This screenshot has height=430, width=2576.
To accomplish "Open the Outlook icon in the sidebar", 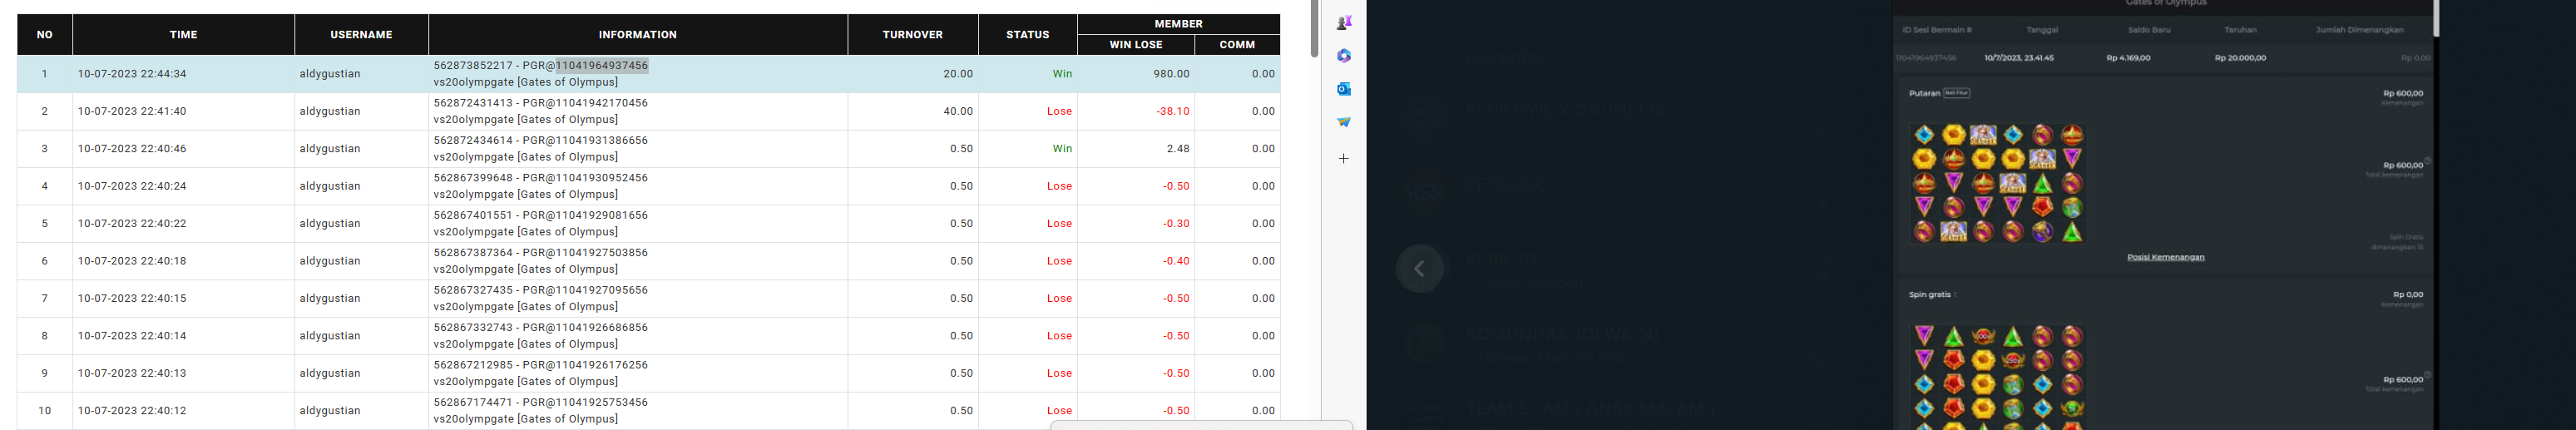I will 1344,89.
